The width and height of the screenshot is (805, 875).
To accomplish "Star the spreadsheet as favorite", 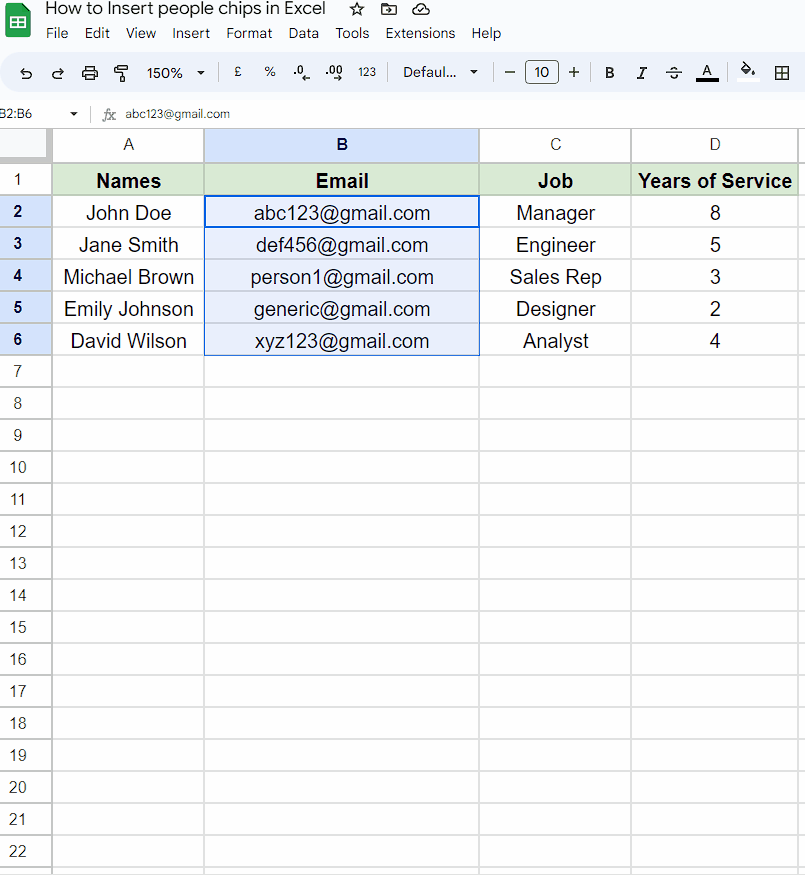I will 356,9.
